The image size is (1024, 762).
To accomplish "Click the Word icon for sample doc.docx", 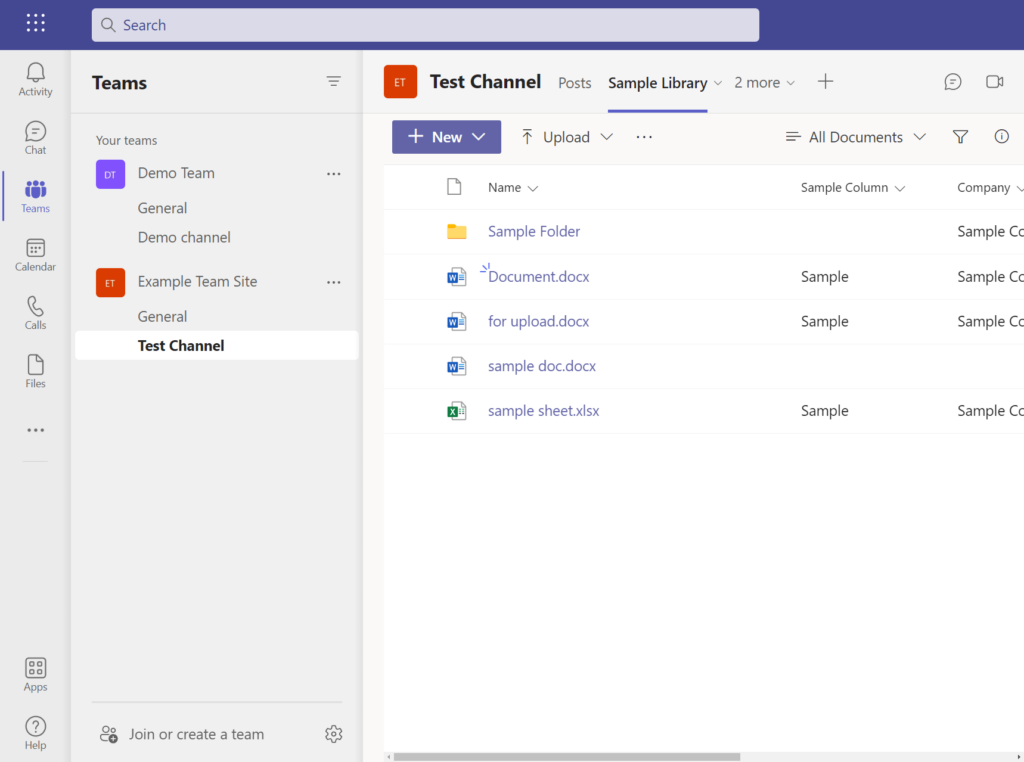I will (456, 366).
